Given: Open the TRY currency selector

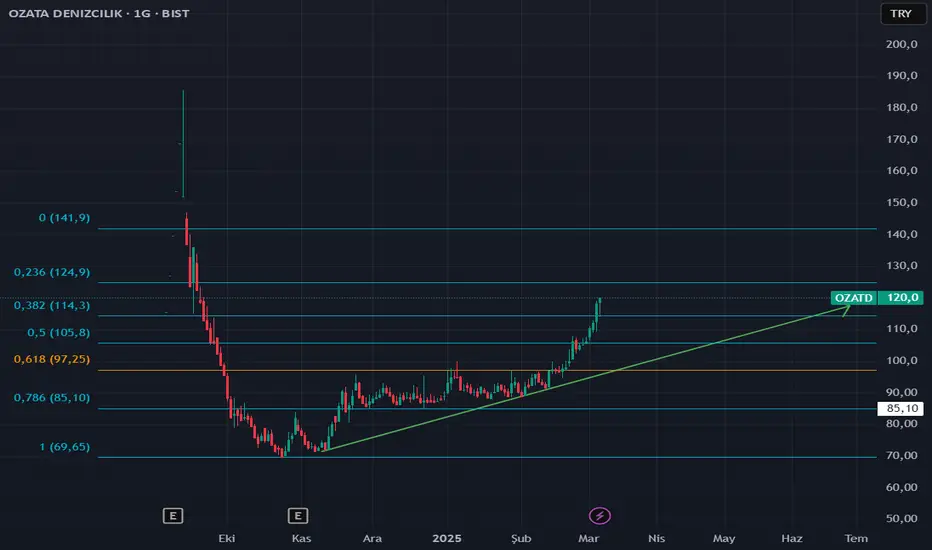Looking at the screenshot, I should [x=901, y=13].
